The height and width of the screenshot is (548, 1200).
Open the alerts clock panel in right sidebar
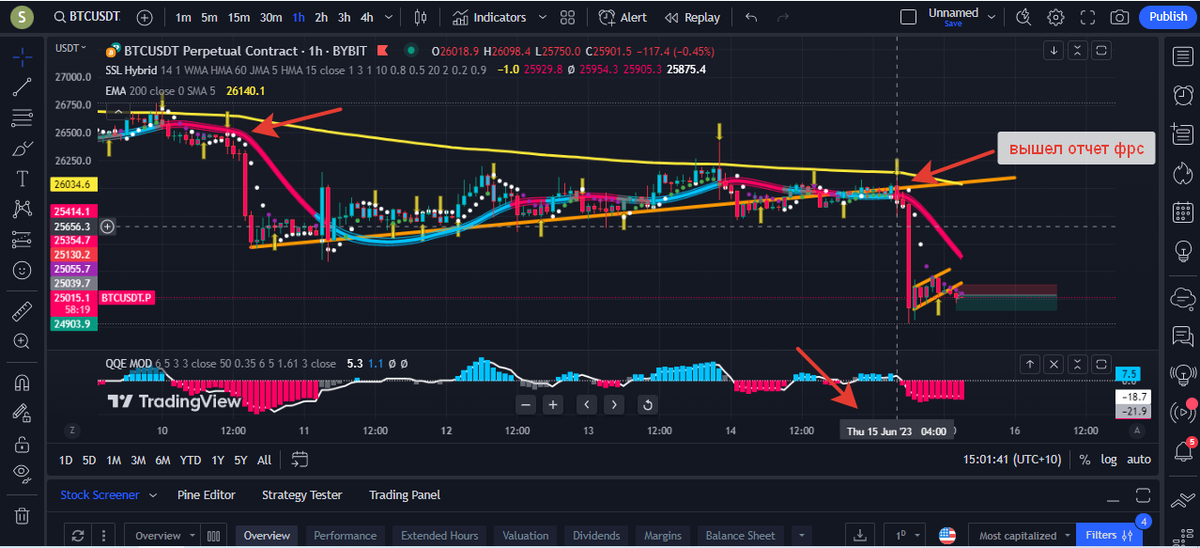1182,95
